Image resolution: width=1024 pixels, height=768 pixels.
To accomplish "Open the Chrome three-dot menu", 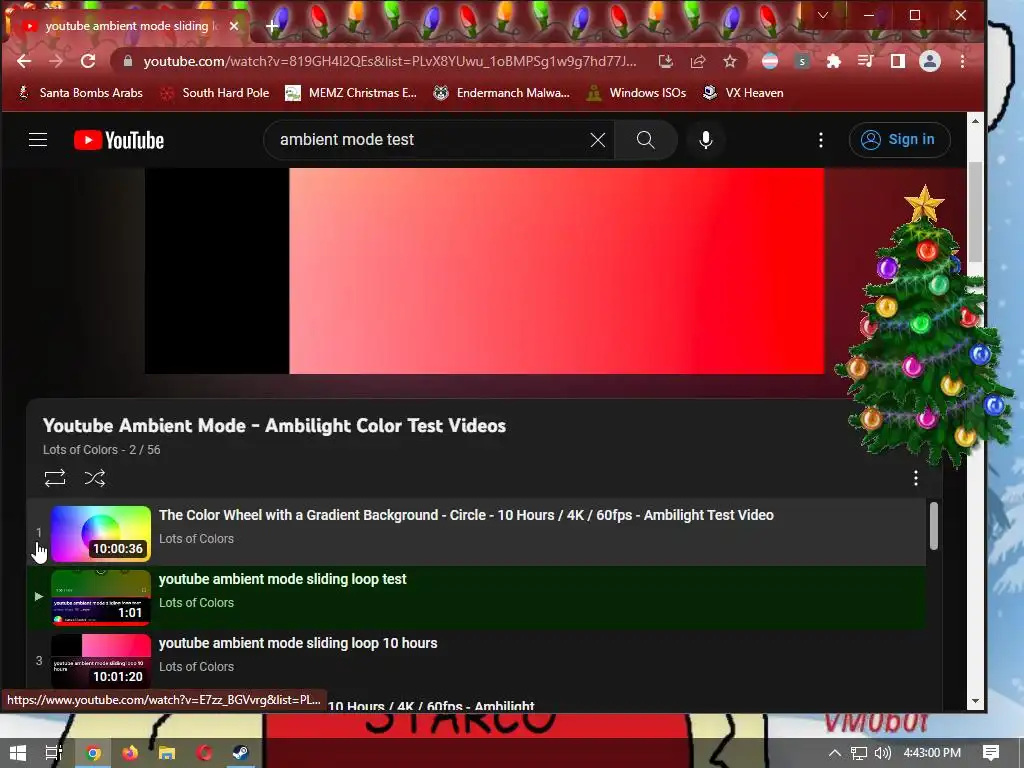I will click(963, 61).
